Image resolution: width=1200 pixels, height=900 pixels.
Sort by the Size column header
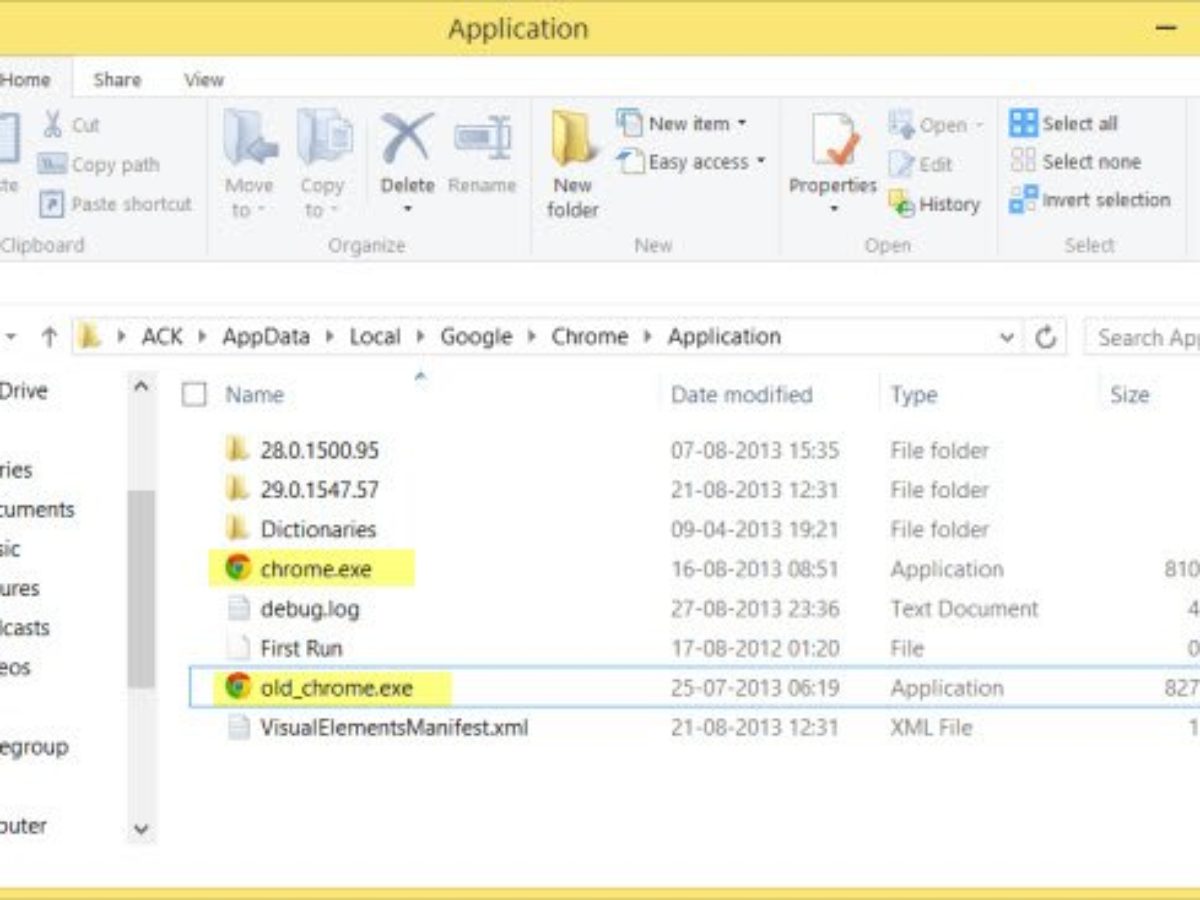(1129, 395)
